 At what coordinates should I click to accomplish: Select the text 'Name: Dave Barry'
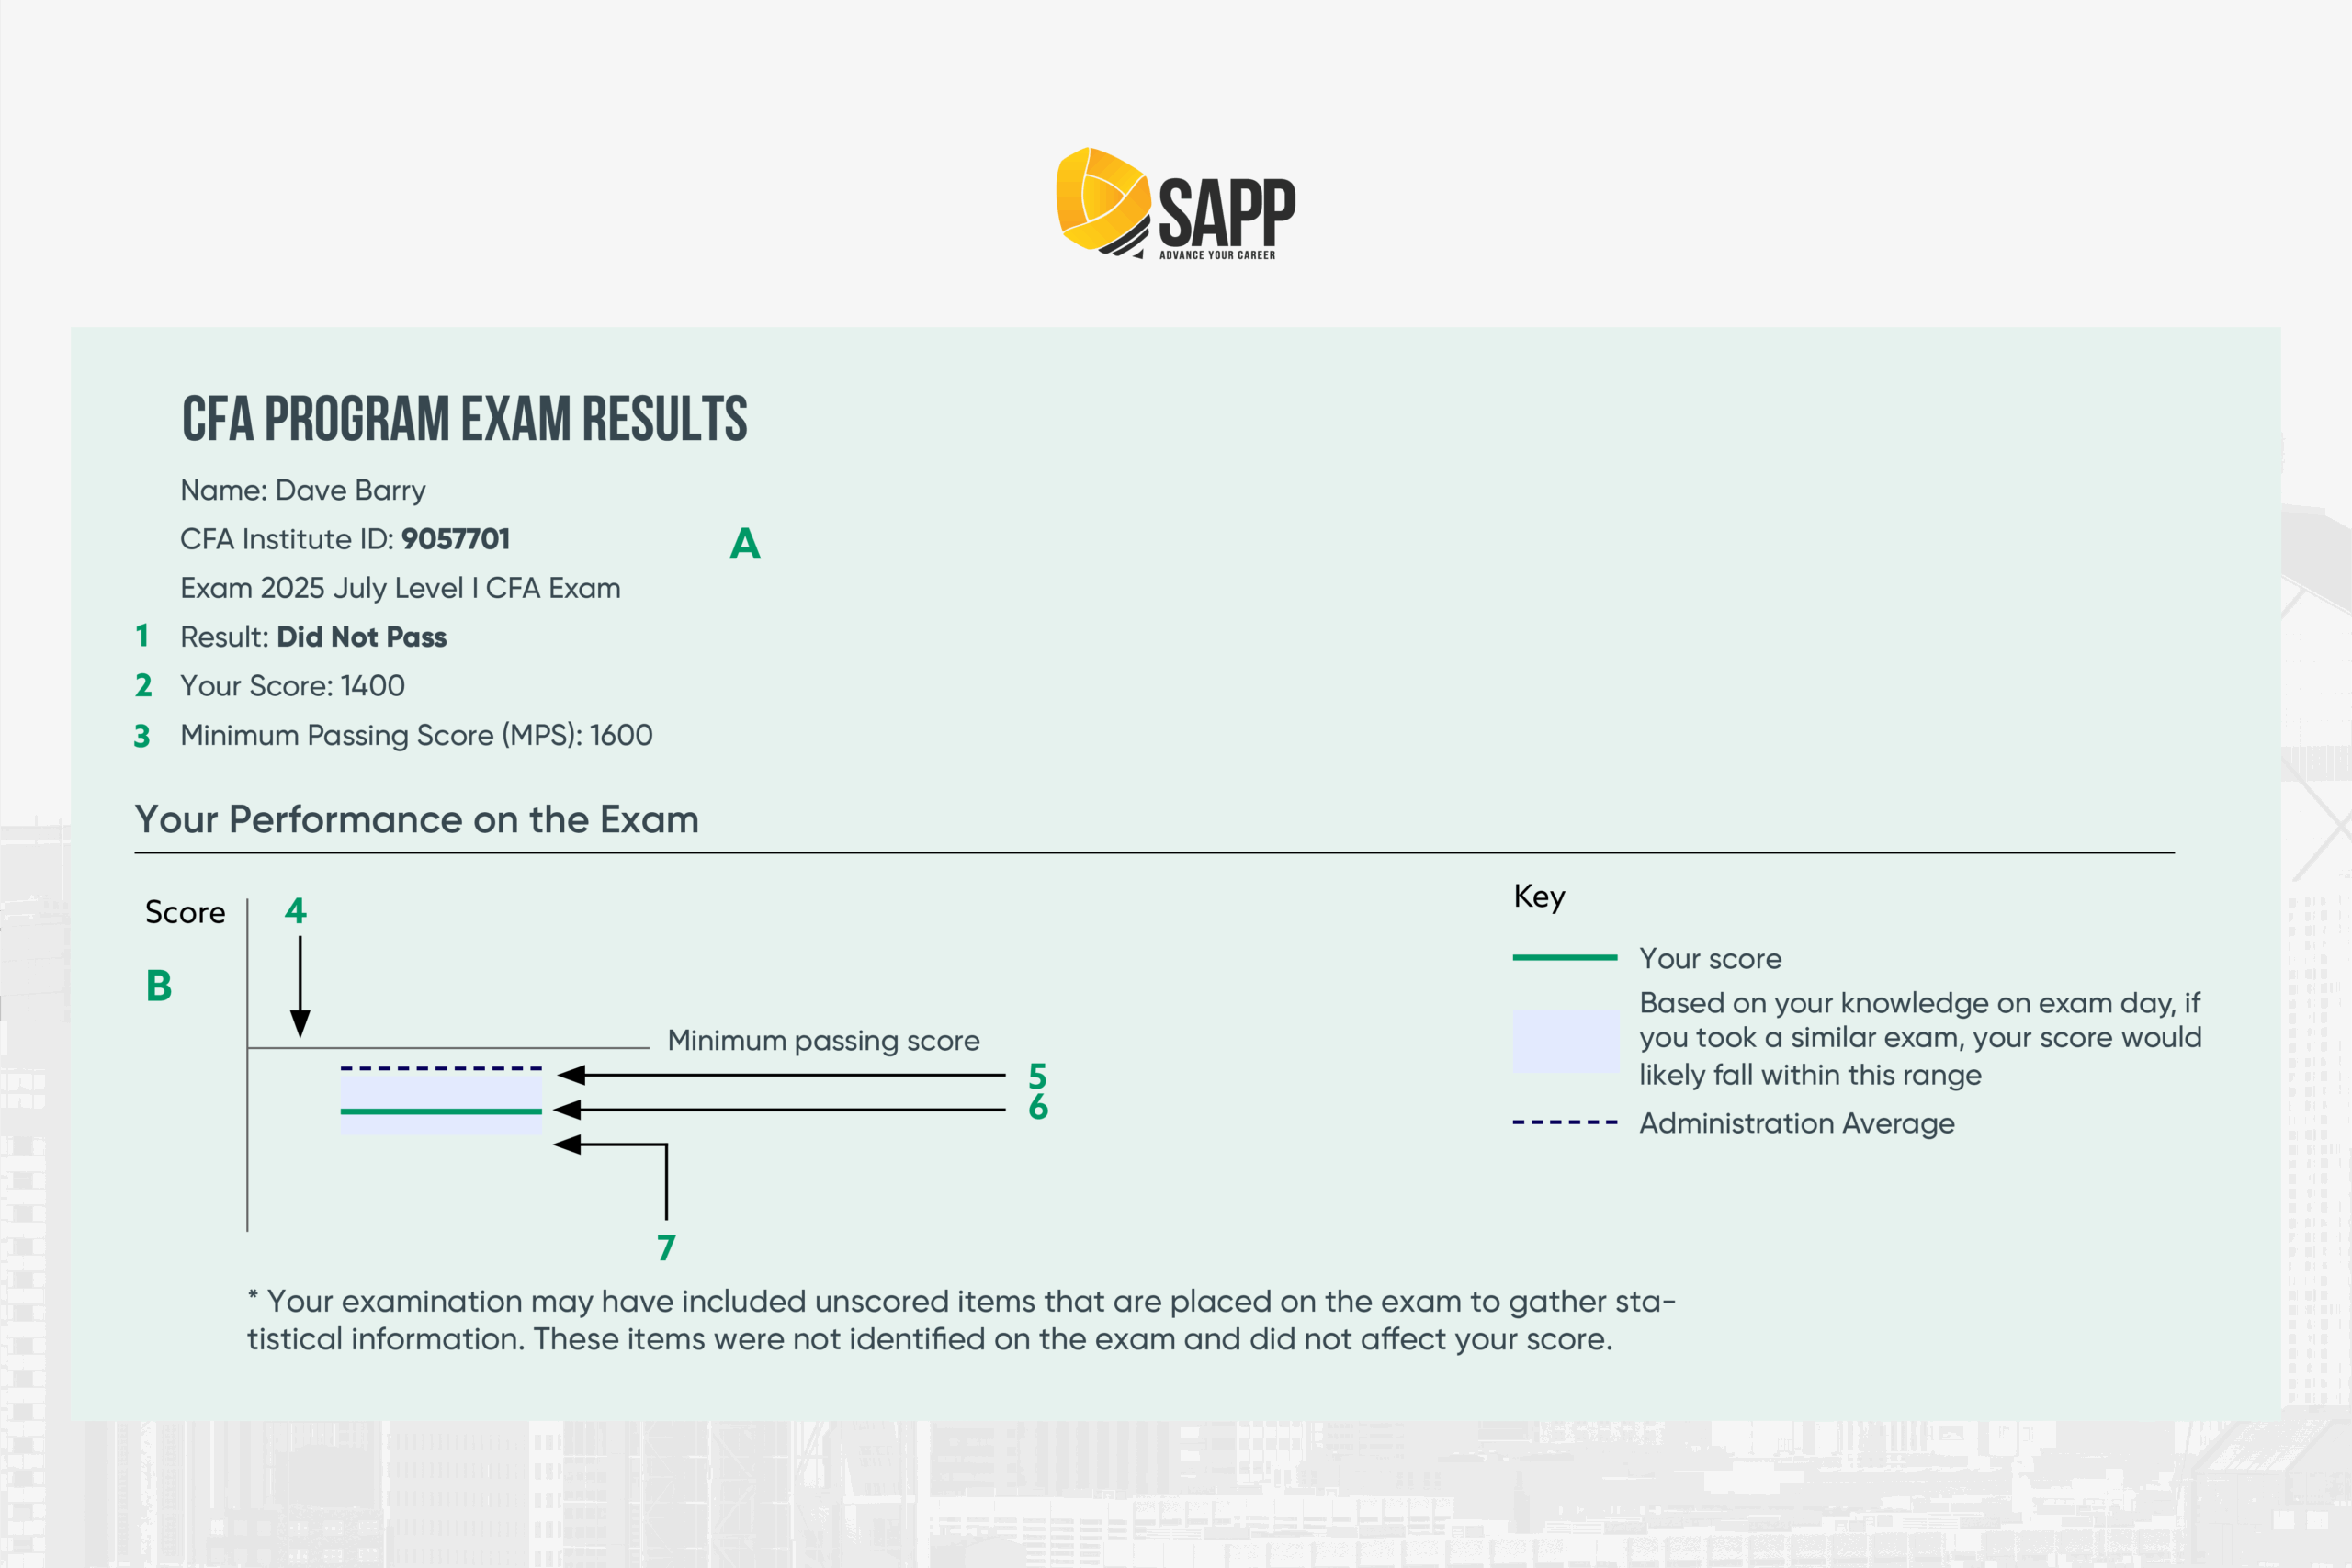[x=303, y=490]
